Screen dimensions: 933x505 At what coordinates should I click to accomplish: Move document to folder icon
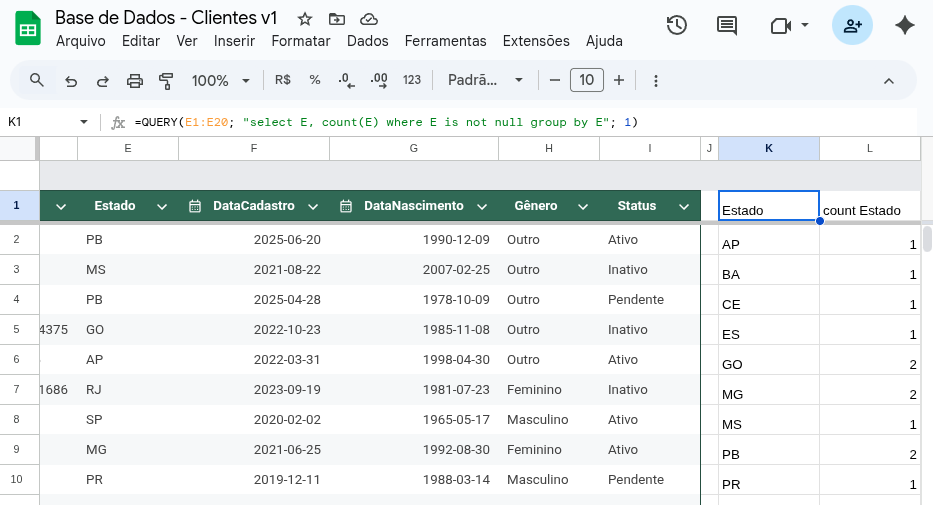[x=337, y=19]
